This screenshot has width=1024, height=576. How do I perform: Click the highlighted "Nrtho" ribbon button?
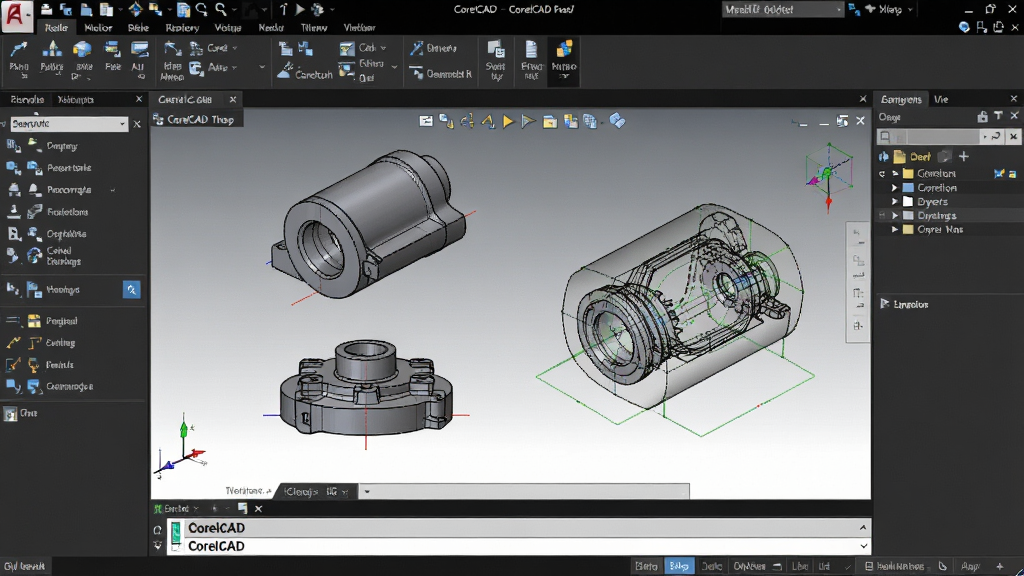[x=564, y=60]
